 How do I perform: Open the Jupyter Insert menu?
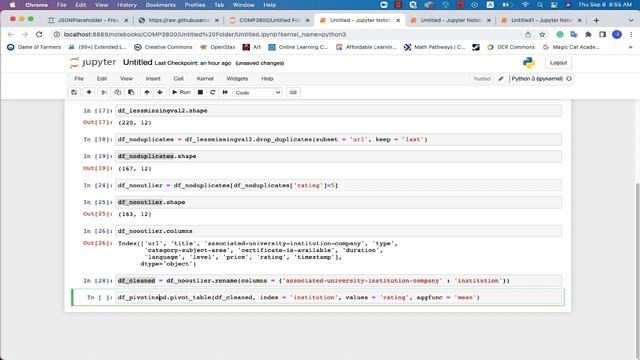pyautogui.click(x=153, y=78)
